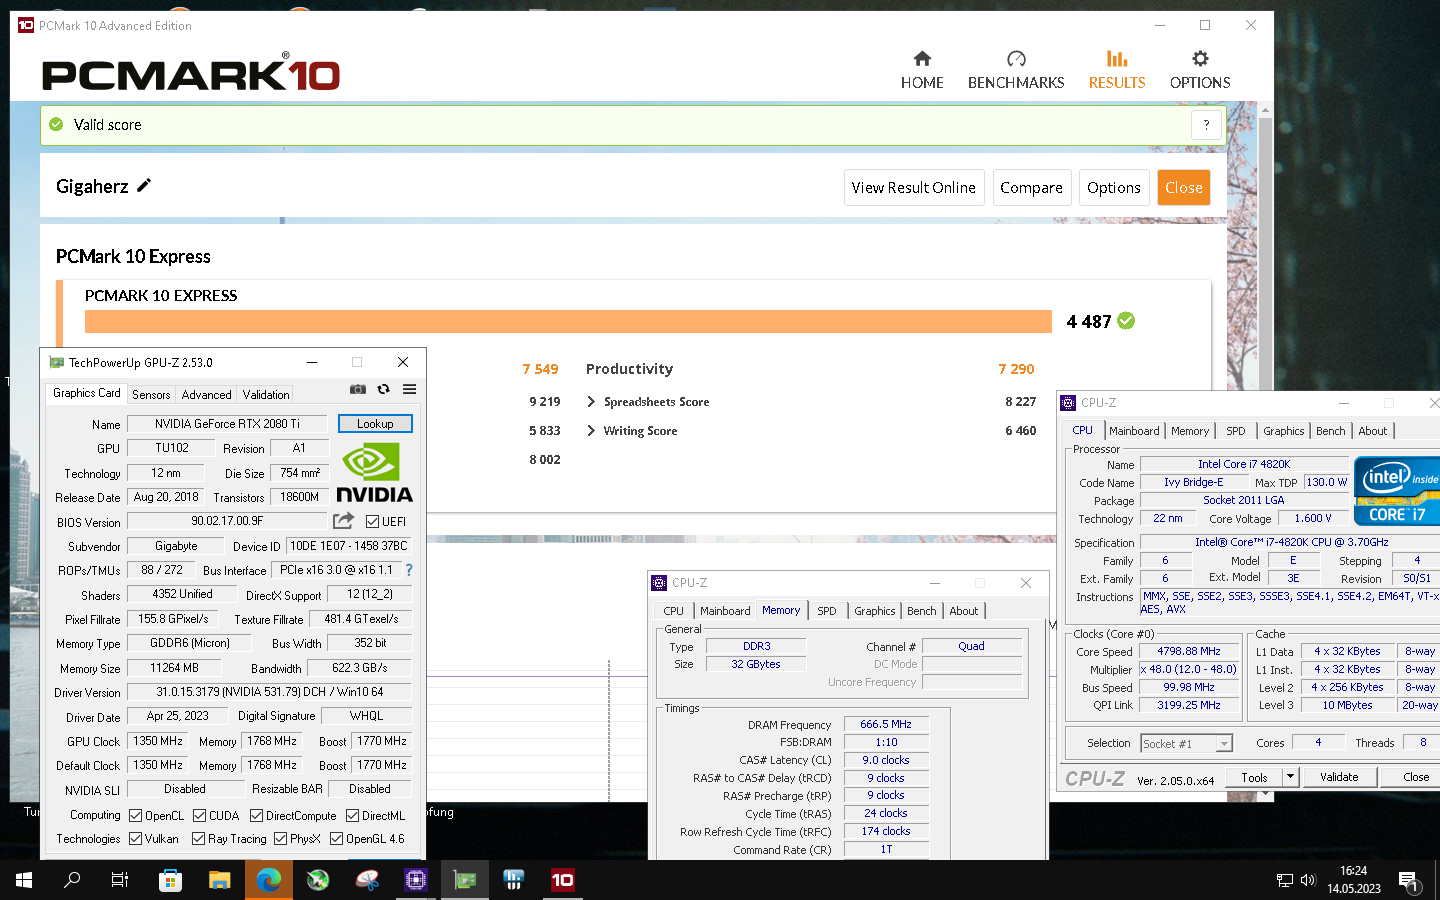Switch to PCMark 10 taskbar icon

click(x=563, y=880)
